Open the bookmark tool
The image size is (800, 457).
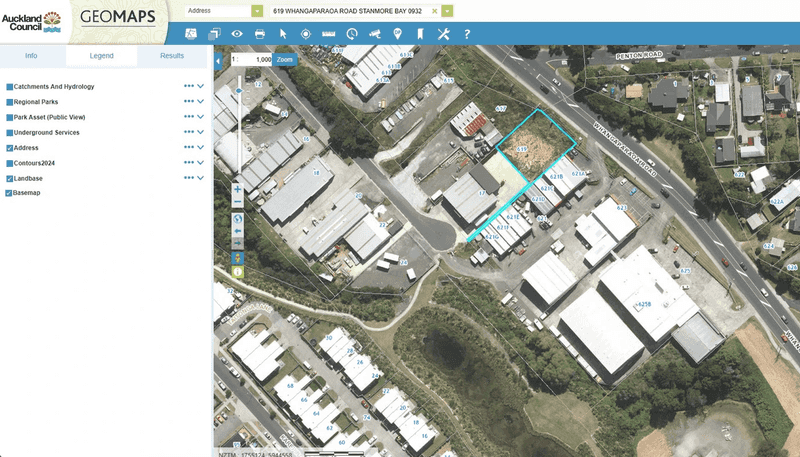pos(420,34)
